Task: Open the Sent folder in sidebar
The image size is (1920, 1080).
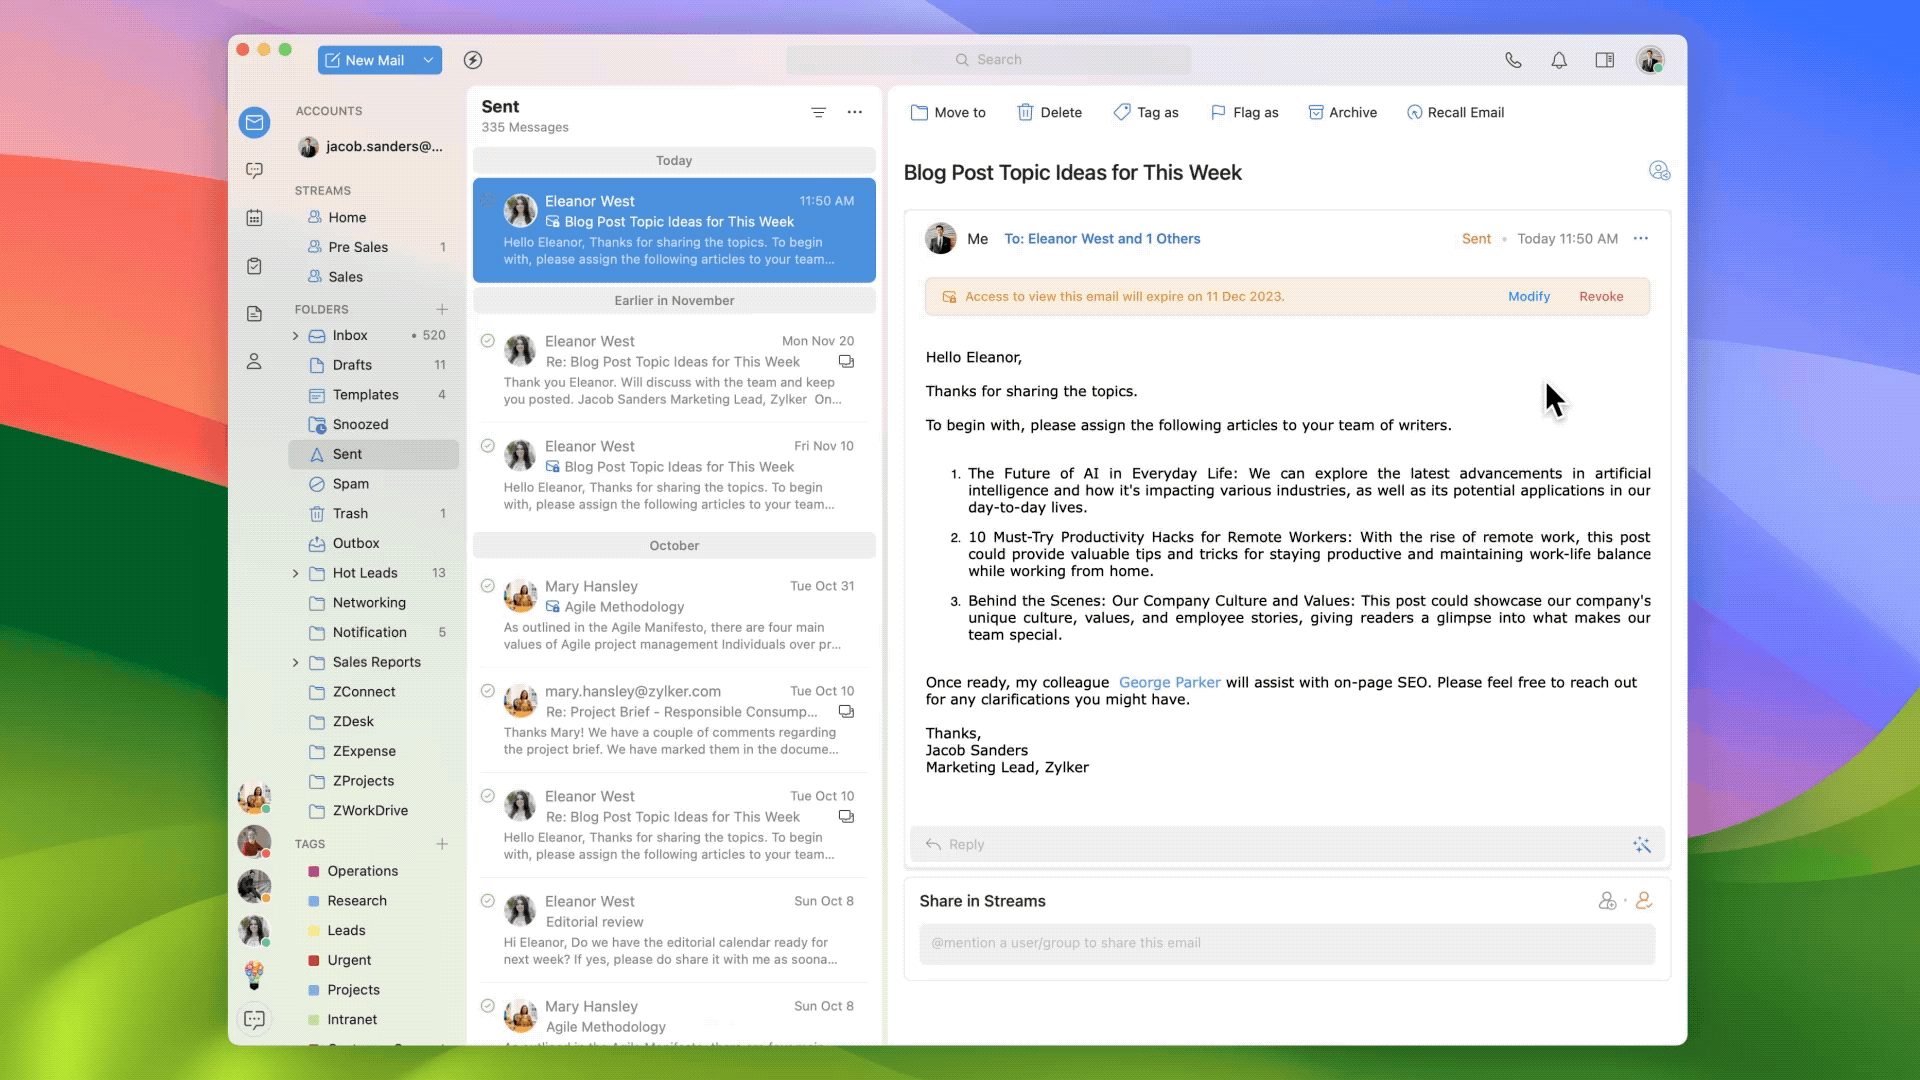Action: pyautogui.click(x=347, y=454)
